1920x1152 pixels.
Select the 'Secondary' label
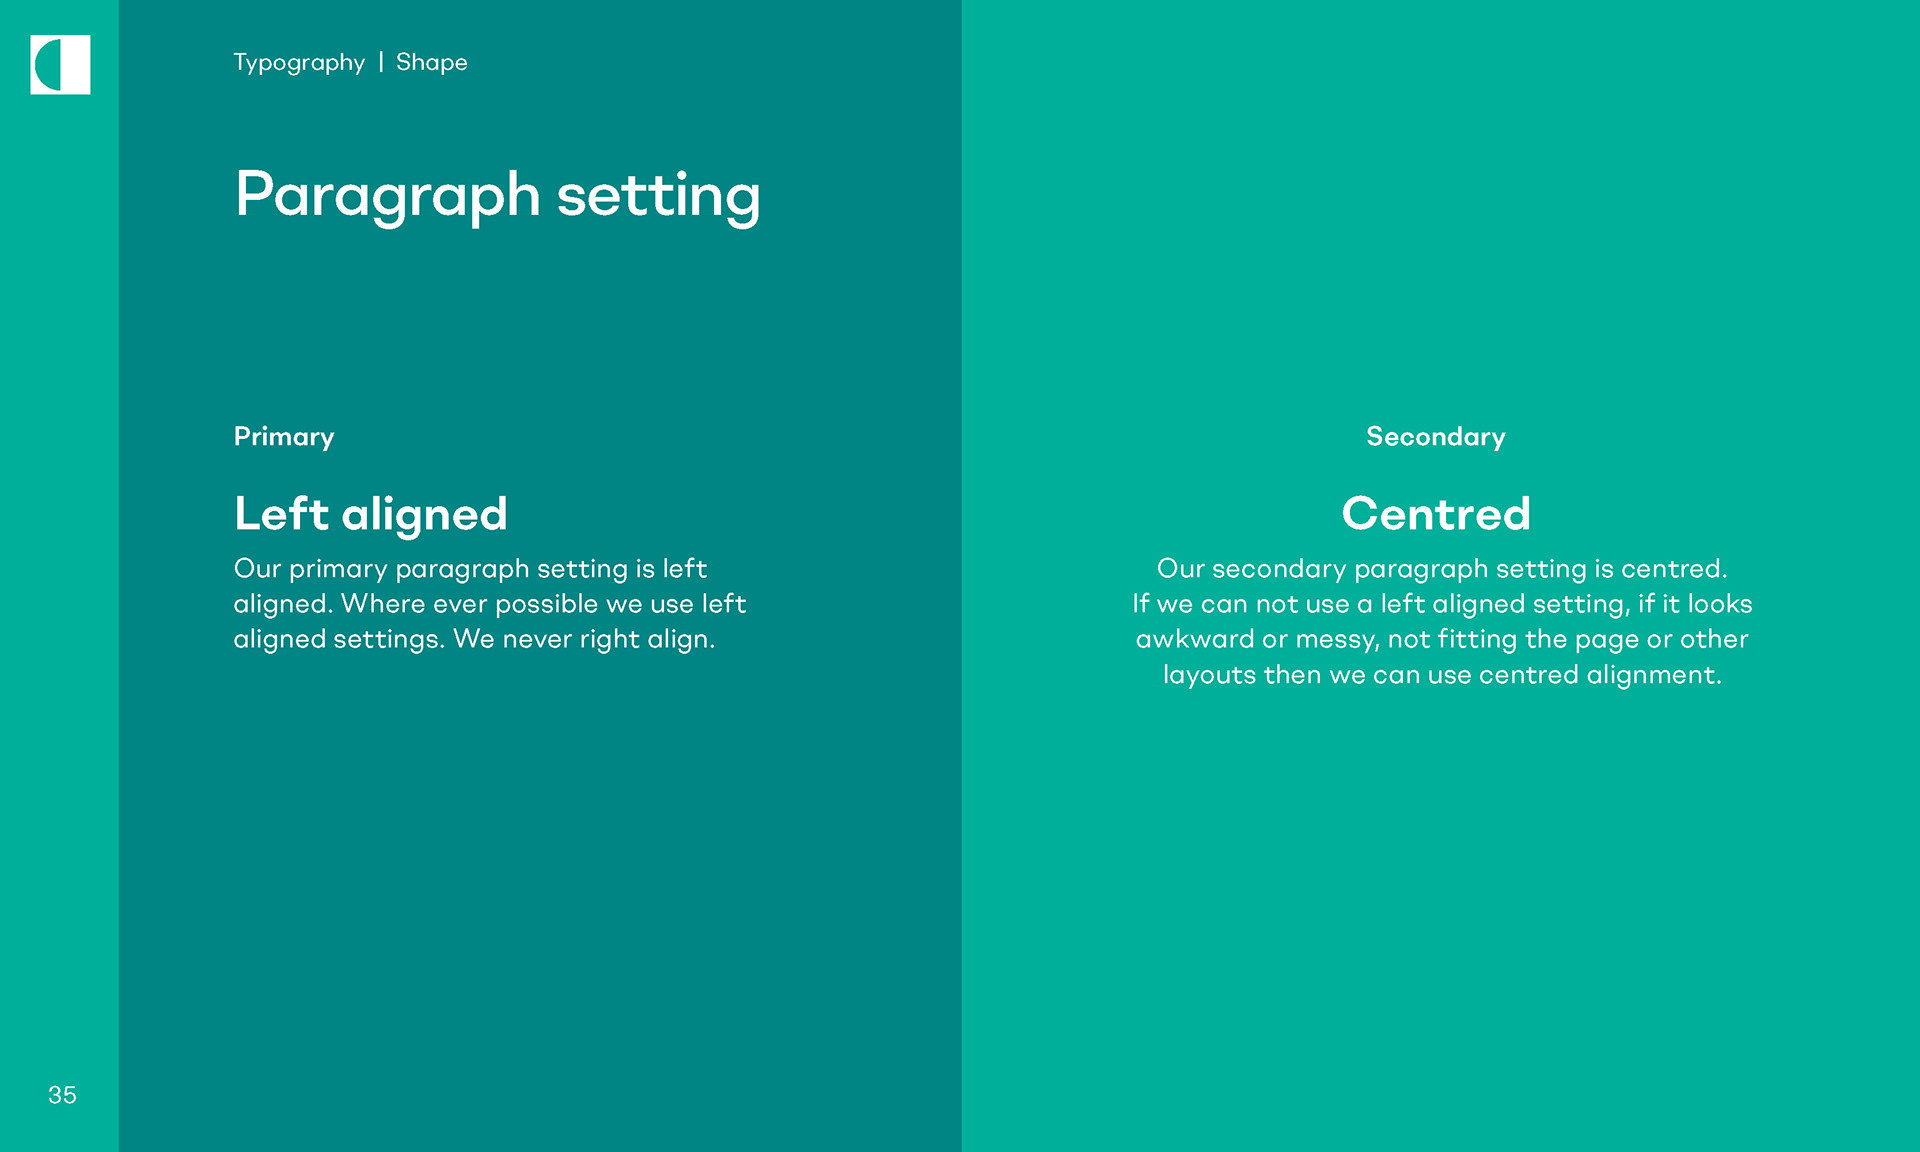(x=1435, y=437)
